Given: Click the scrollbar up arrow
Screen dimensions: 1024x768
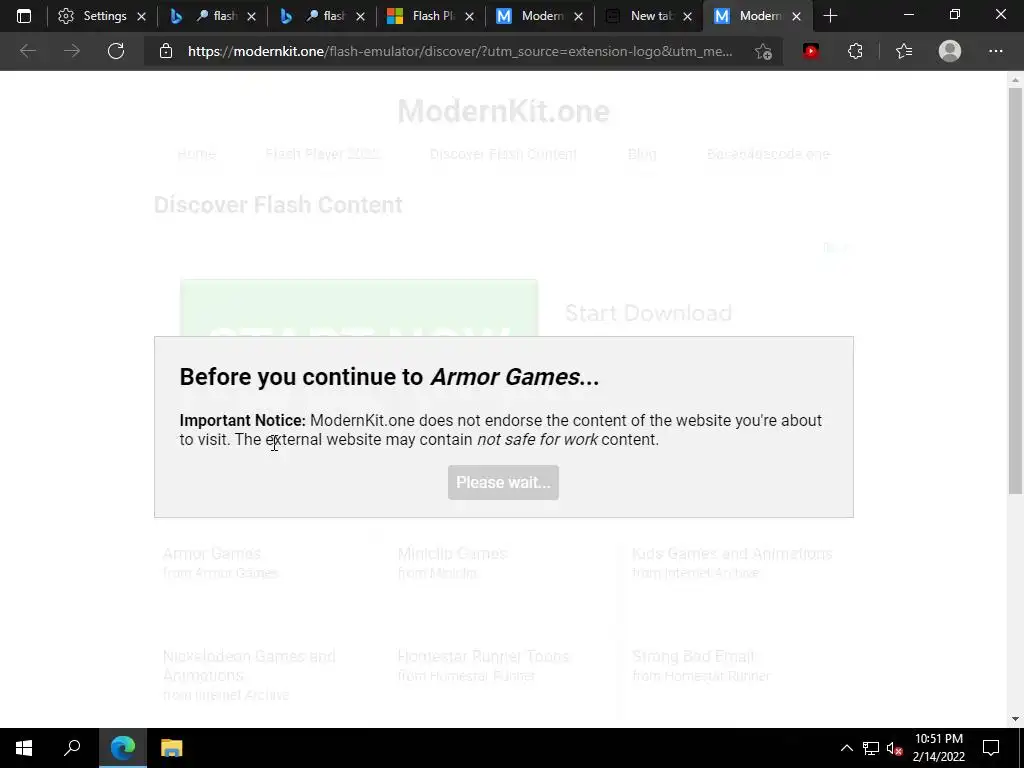Looking at the screenshot, I should [1015, 80].
